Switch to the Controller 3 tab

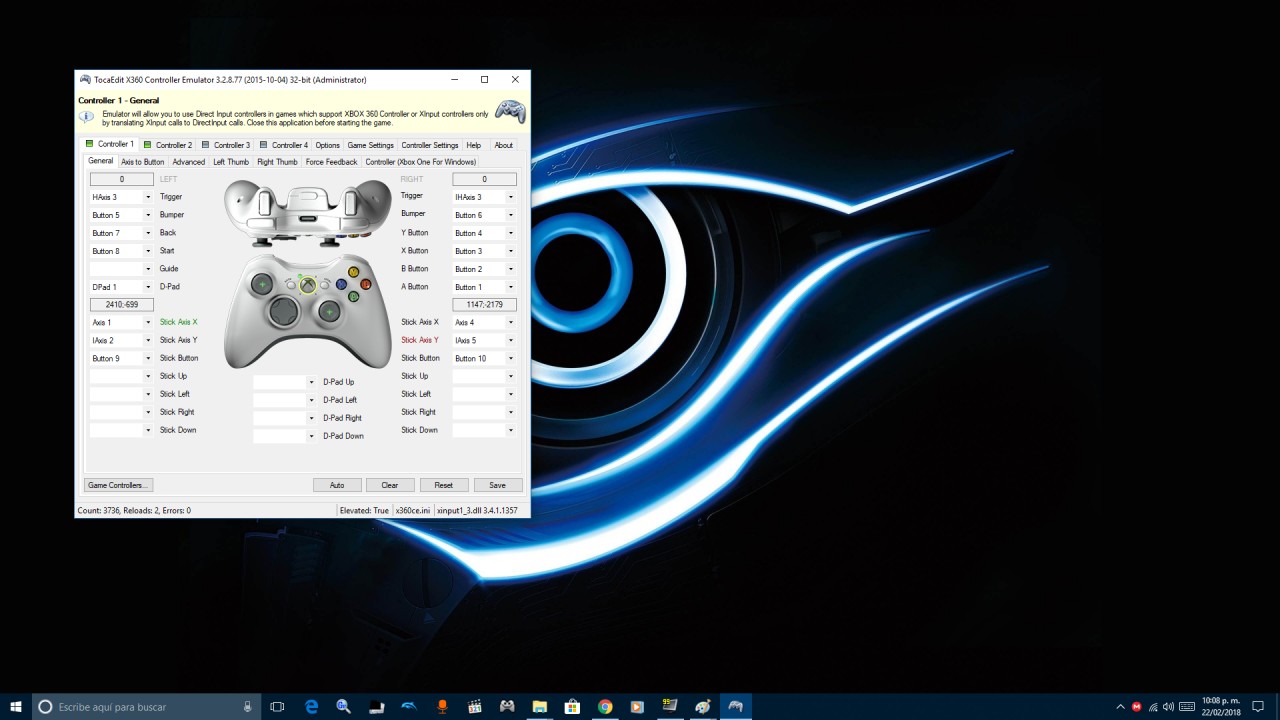click(226, 145)
